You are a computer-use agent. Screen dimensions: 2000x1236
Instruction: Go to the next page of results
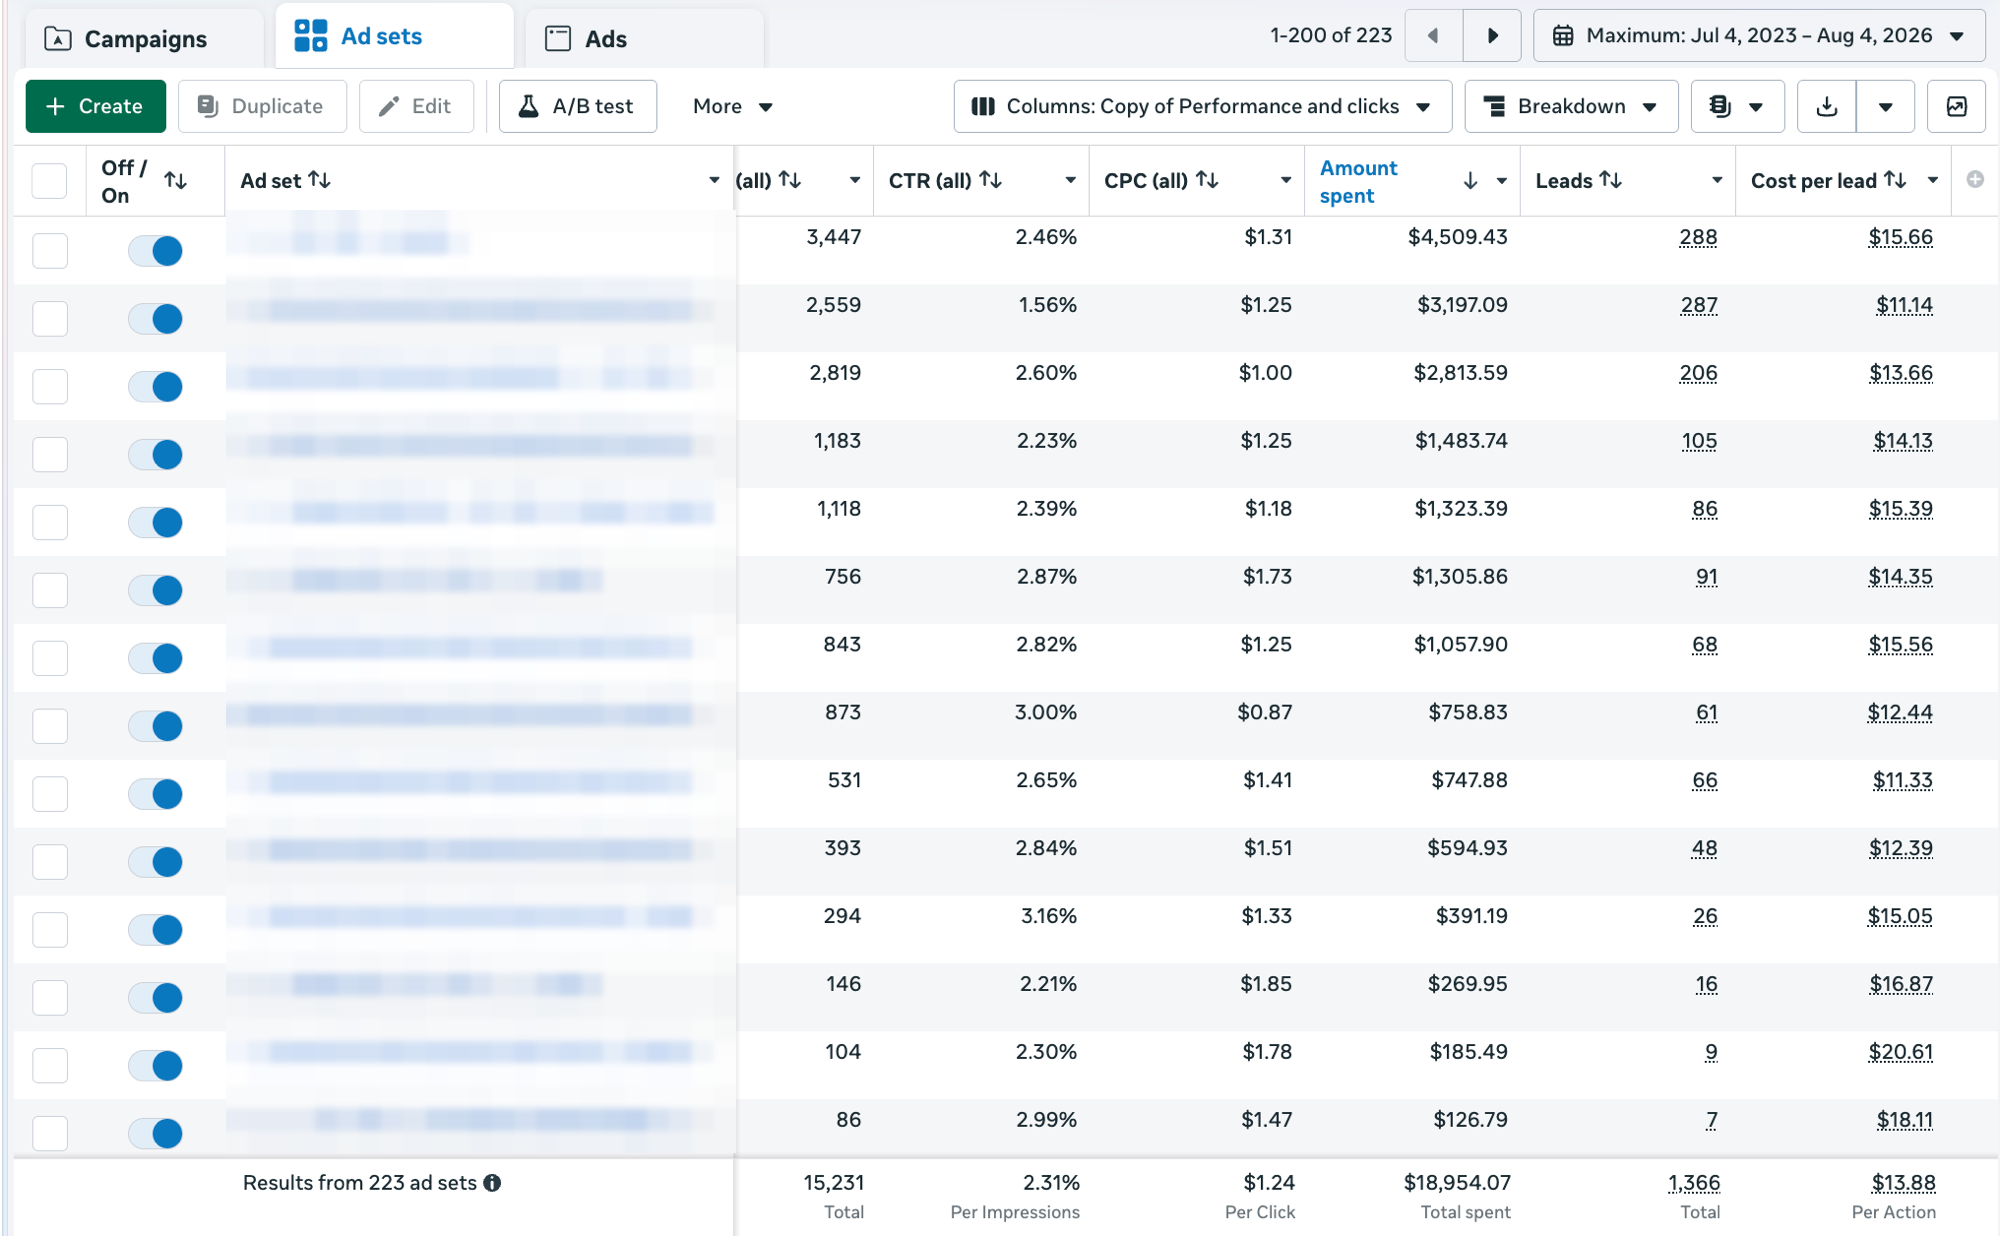coord(1492,36)
